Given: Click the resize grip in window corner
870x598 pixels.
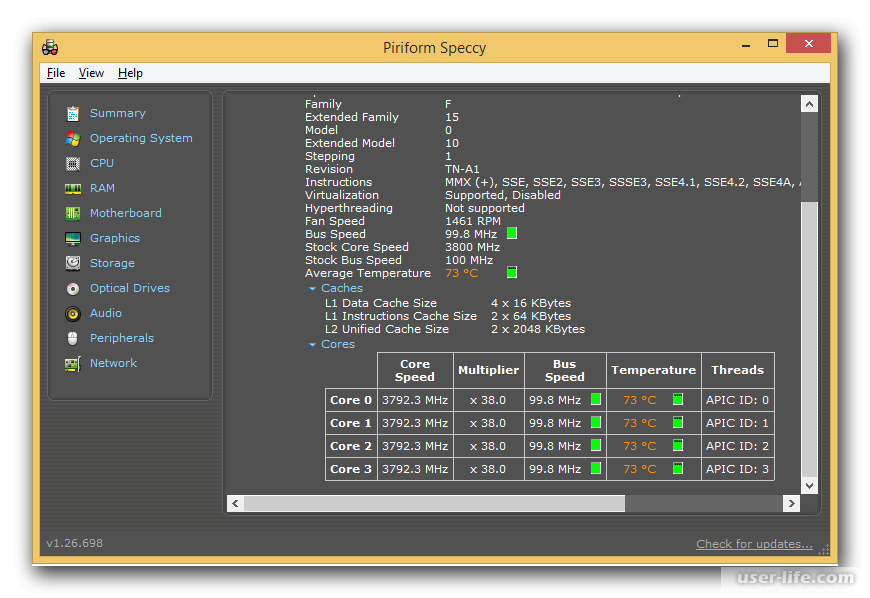Looking at the screenshot, I should click(824, 550).
